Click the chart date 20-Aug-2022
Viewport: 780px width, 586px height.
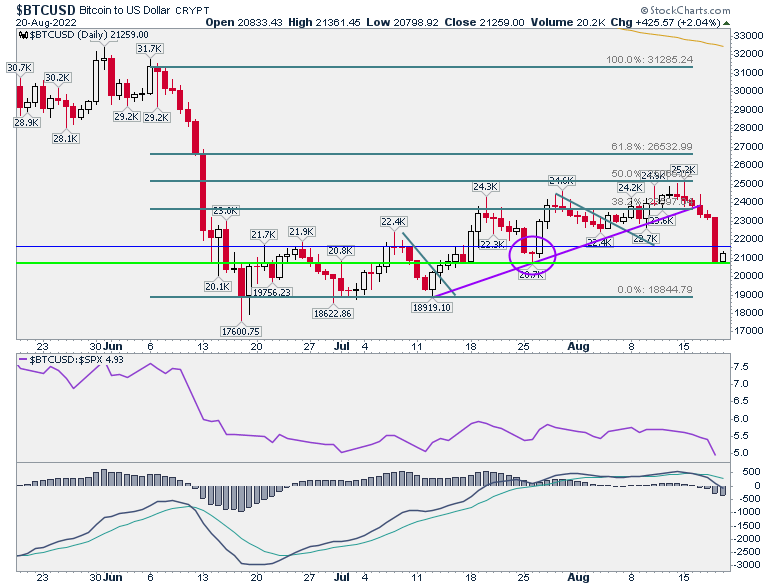pos(46,22)
